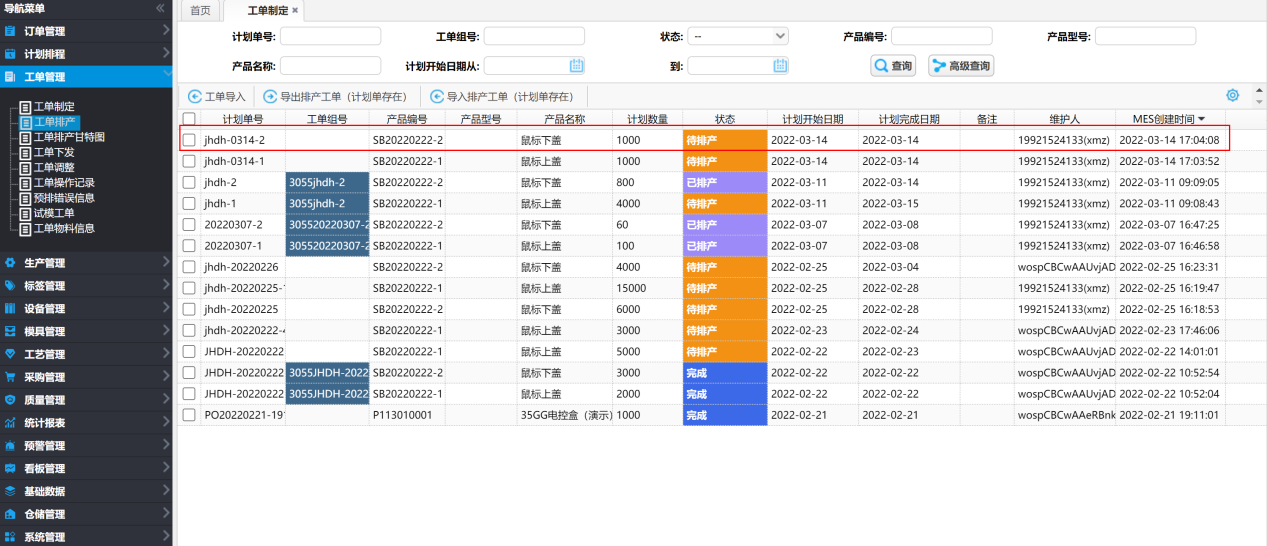Click 导出排产工单（计划单存在） button
Image resolution: width=1267 pixels, height=546 pixels.
pos(336,97)
